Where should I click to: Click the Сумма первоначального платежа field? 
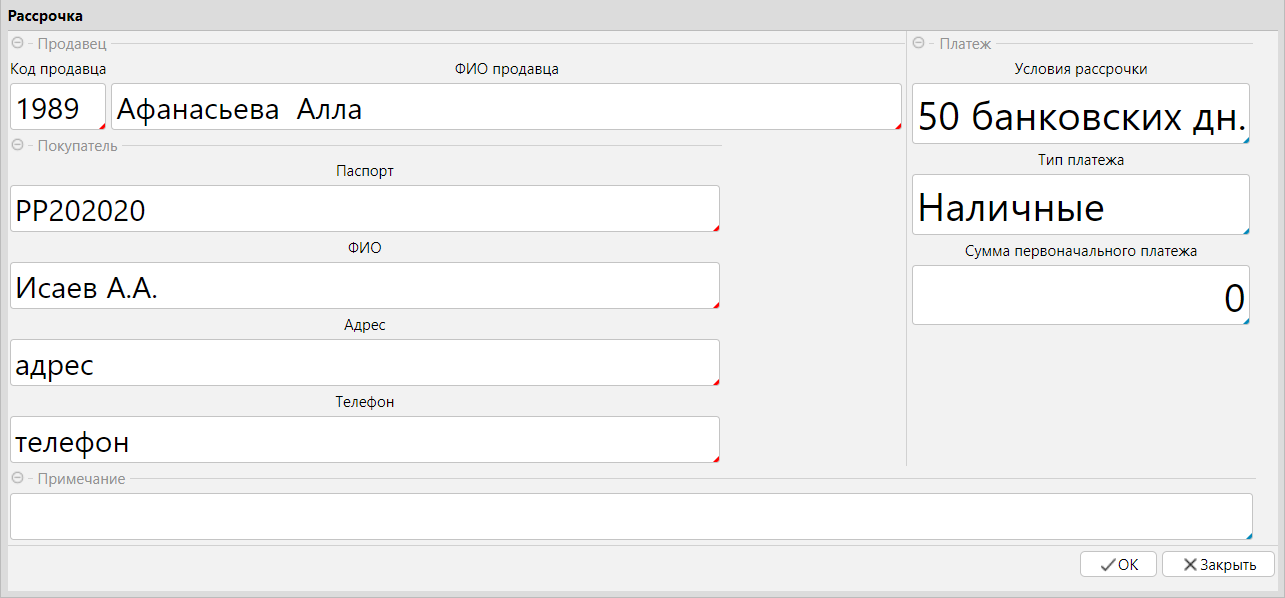(x=1080, y=297)
